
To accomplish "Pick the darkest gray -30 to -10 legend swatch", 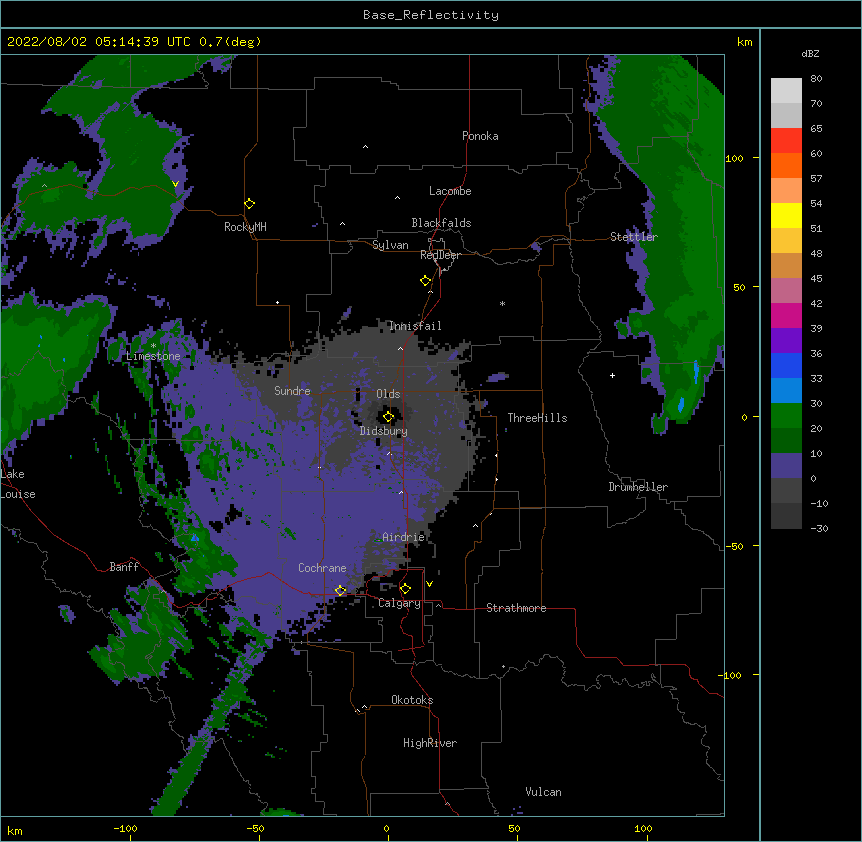I will point(786,516).
